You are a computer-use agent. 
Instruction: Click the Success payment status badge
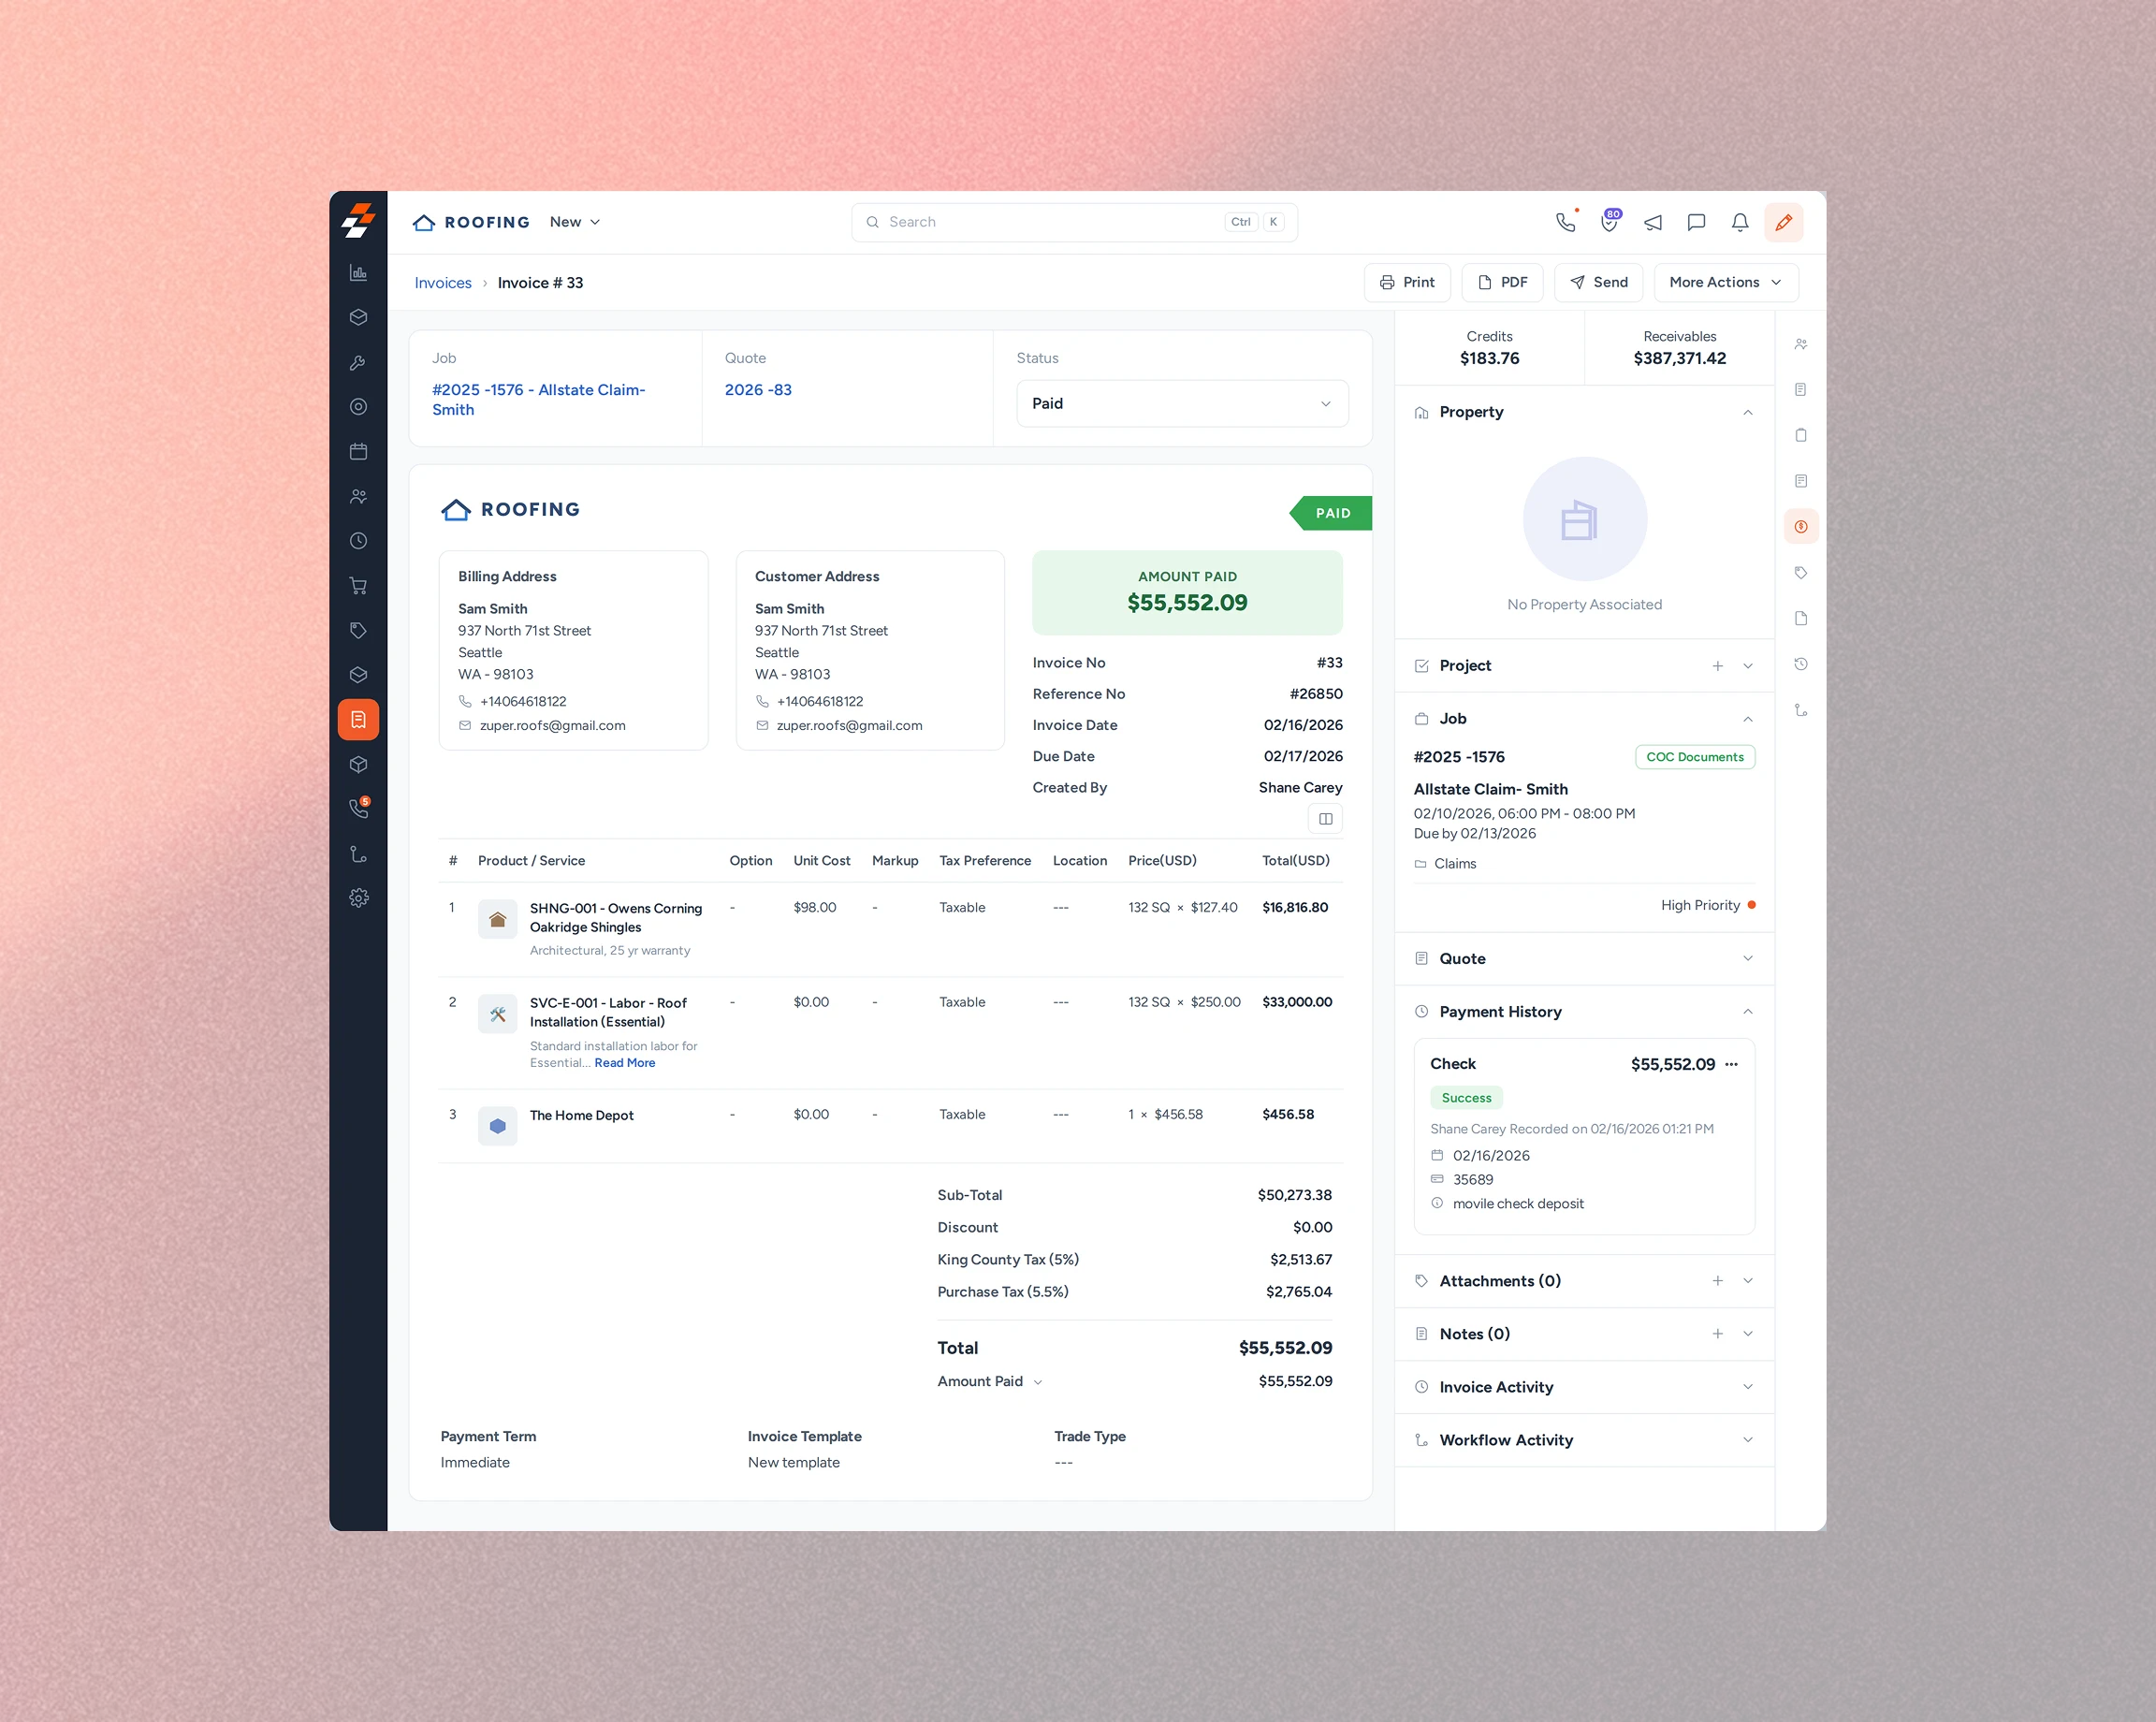click(x=1466, y=1098)
